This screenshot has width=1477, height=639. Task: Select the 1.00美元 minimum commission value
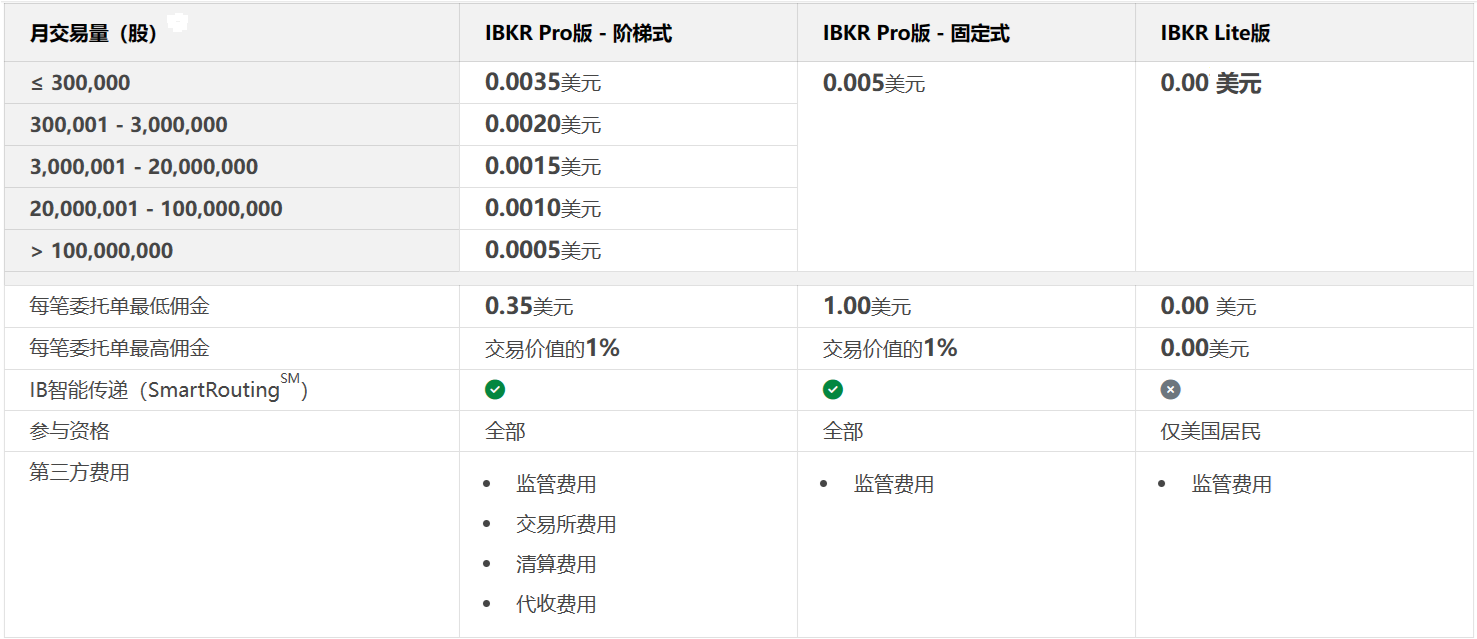coord(867,307)
